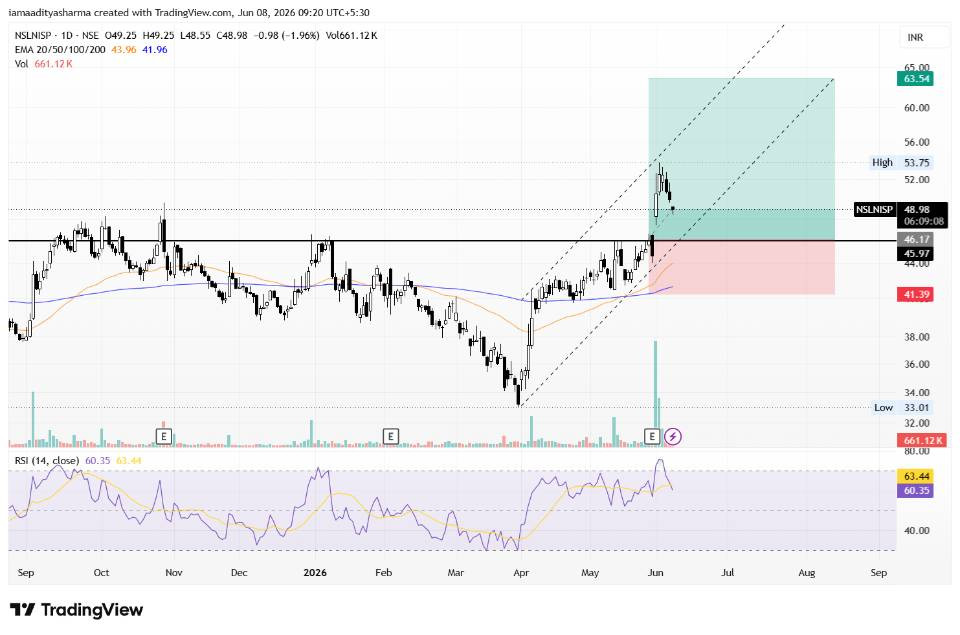This screenshot has height=635, width=960.
Task: Click the Aug label on the time axis
Action: [x=807, y=573]
